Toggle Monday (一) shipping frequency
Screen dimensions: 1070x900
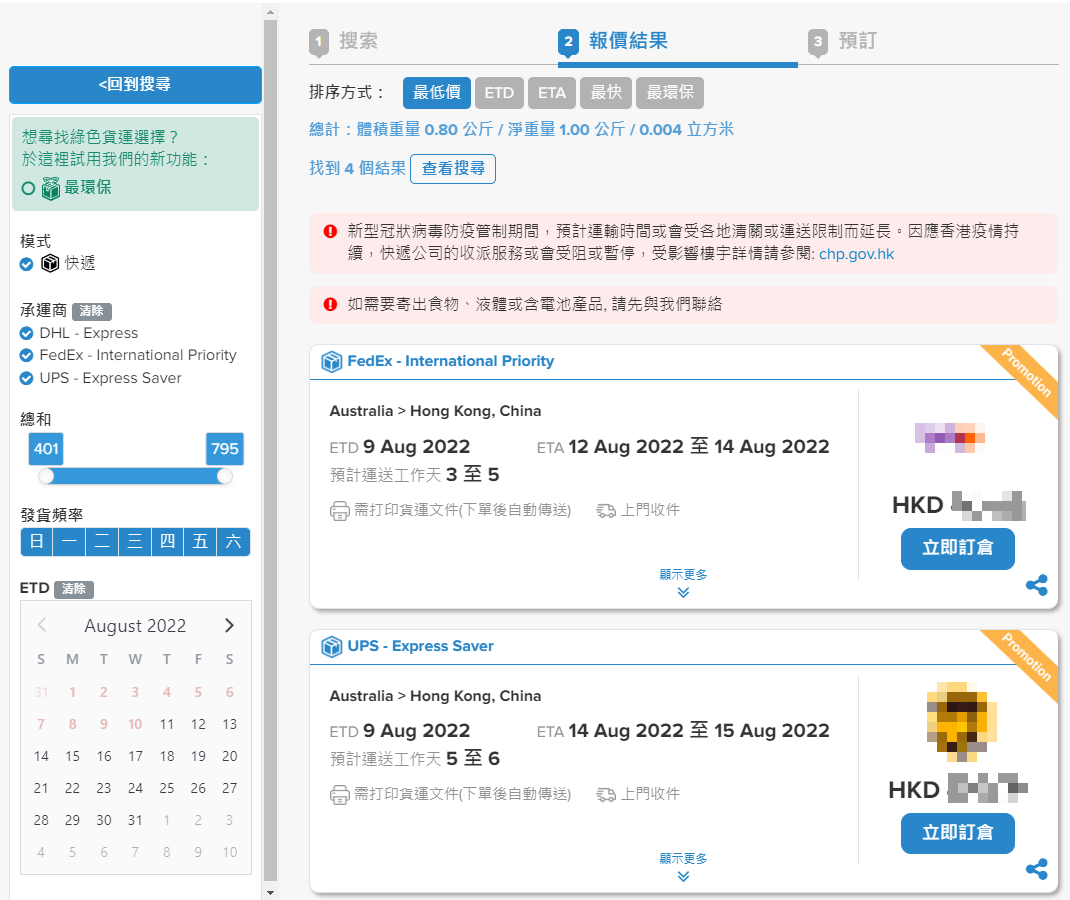69,542
